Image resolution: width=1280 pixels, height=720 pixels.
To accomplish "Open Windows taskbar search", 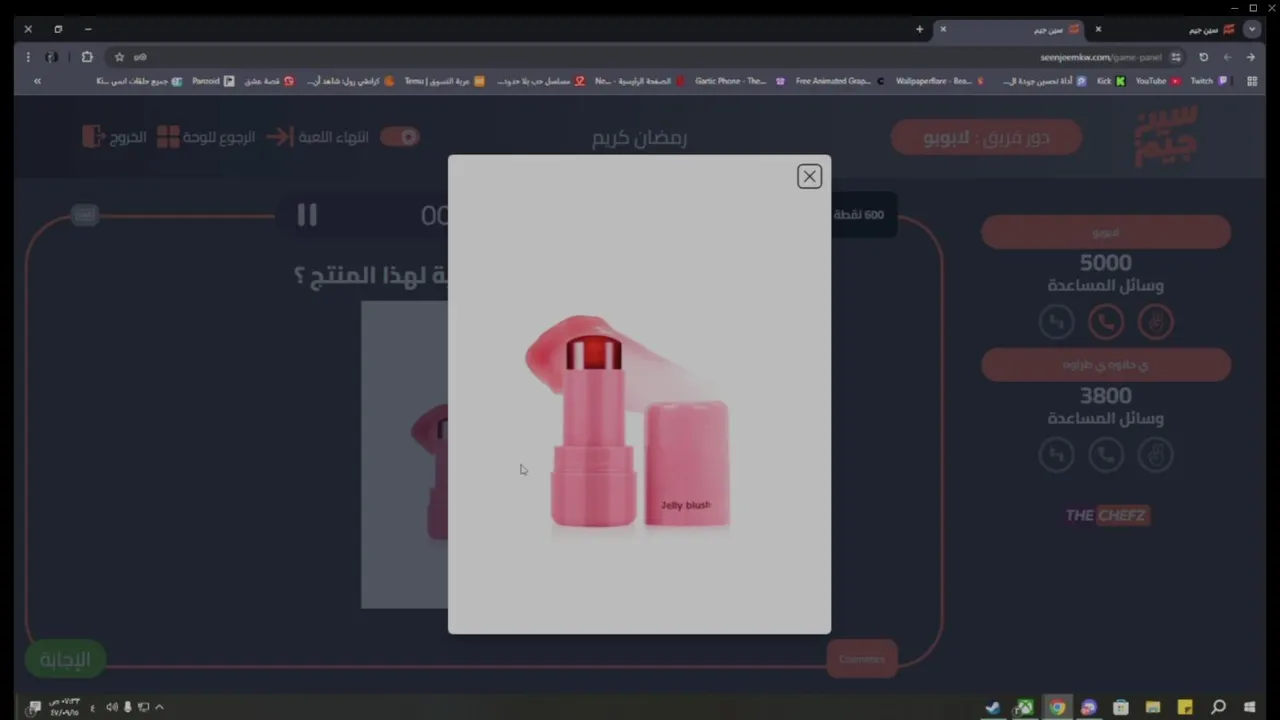I will pyautogui.click(x=1218, y=707).
